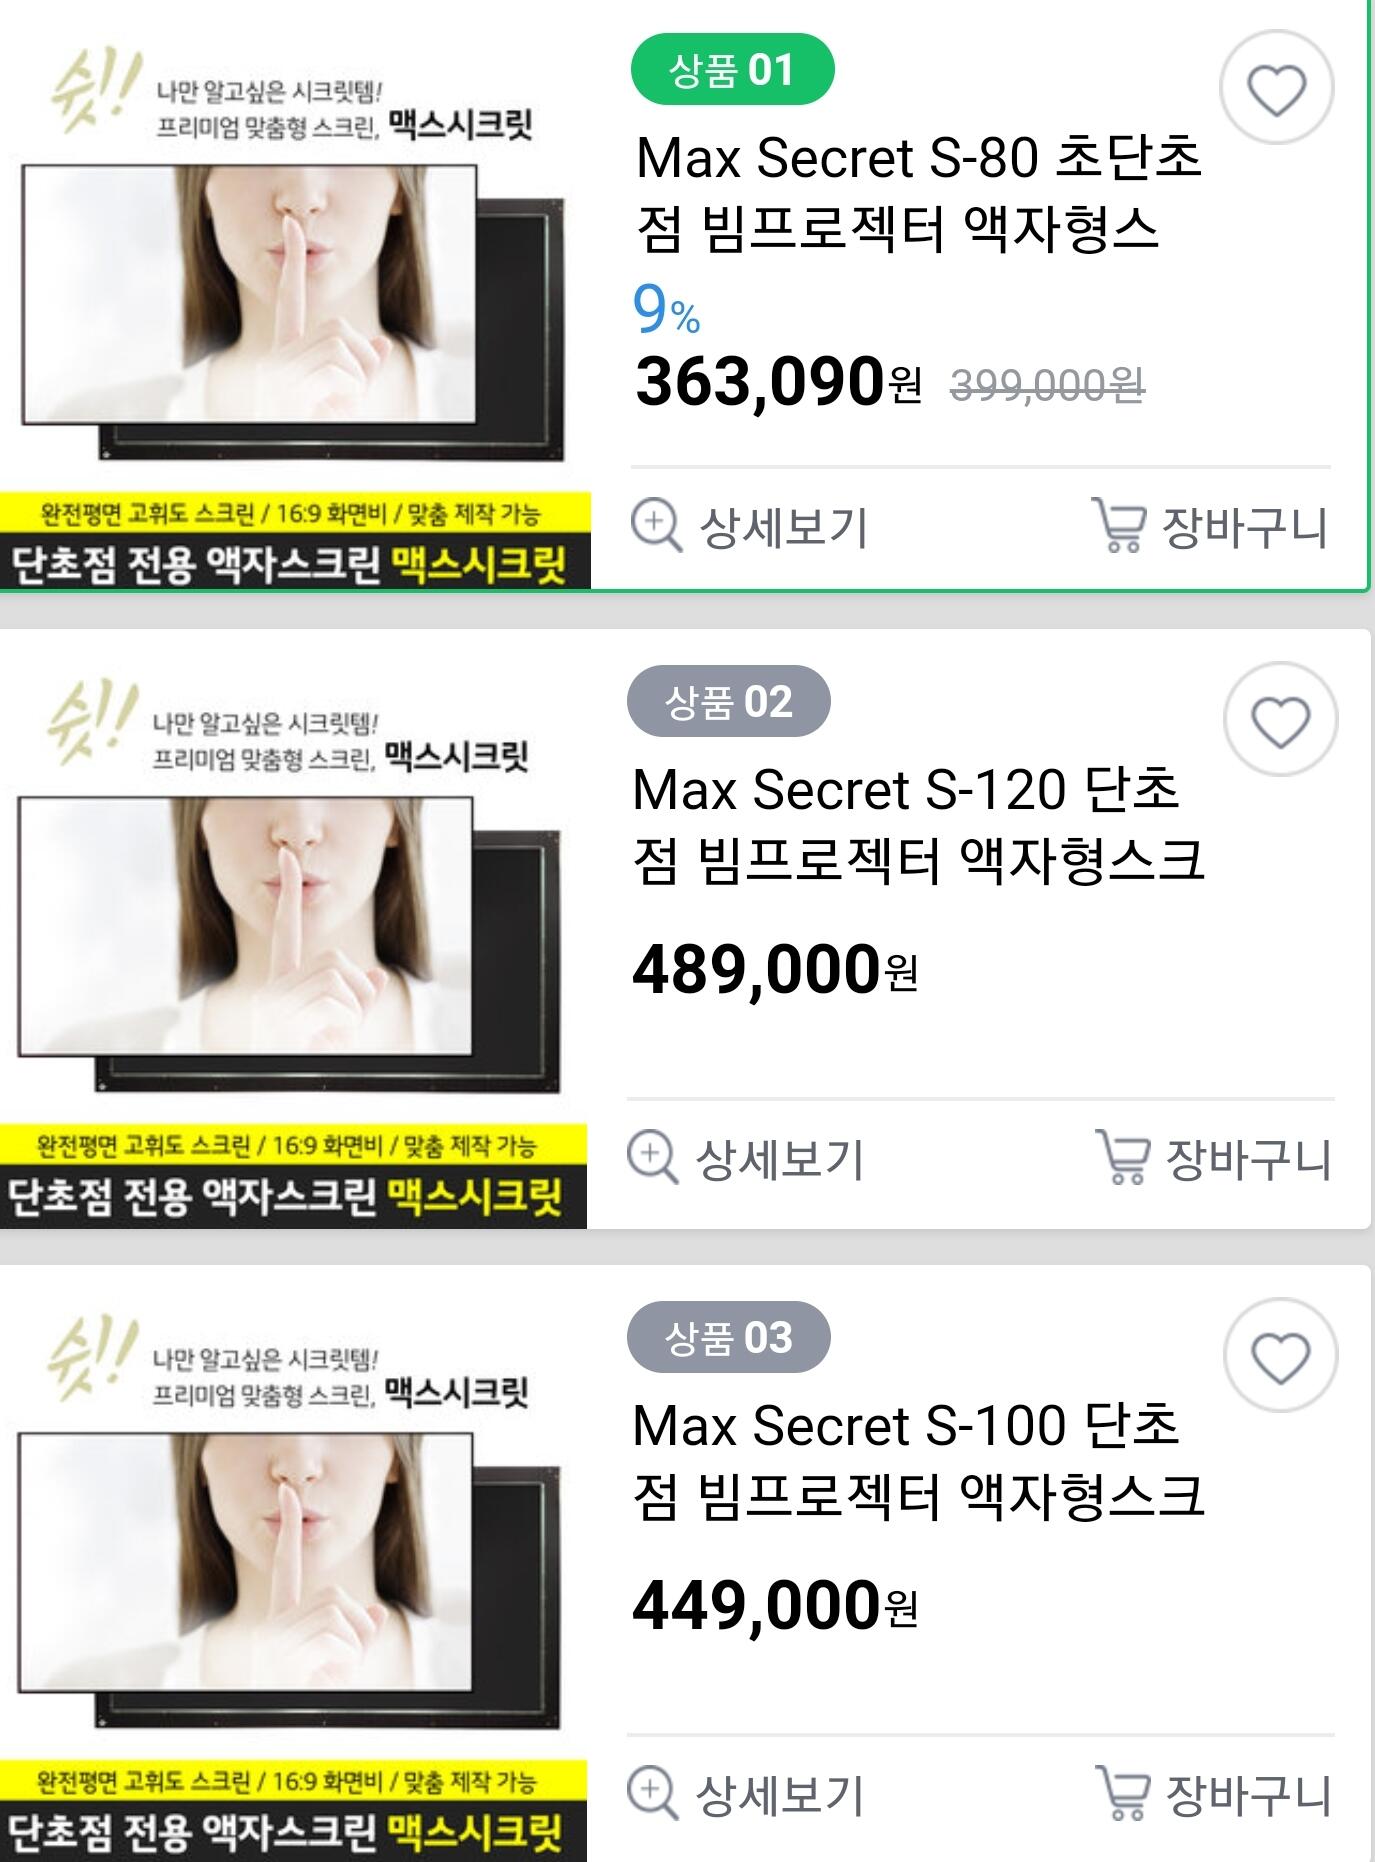This screenshot has width=1375, height=1862.
Task: Click cart icon for S-120 product
Action: coord(1122,1158)
